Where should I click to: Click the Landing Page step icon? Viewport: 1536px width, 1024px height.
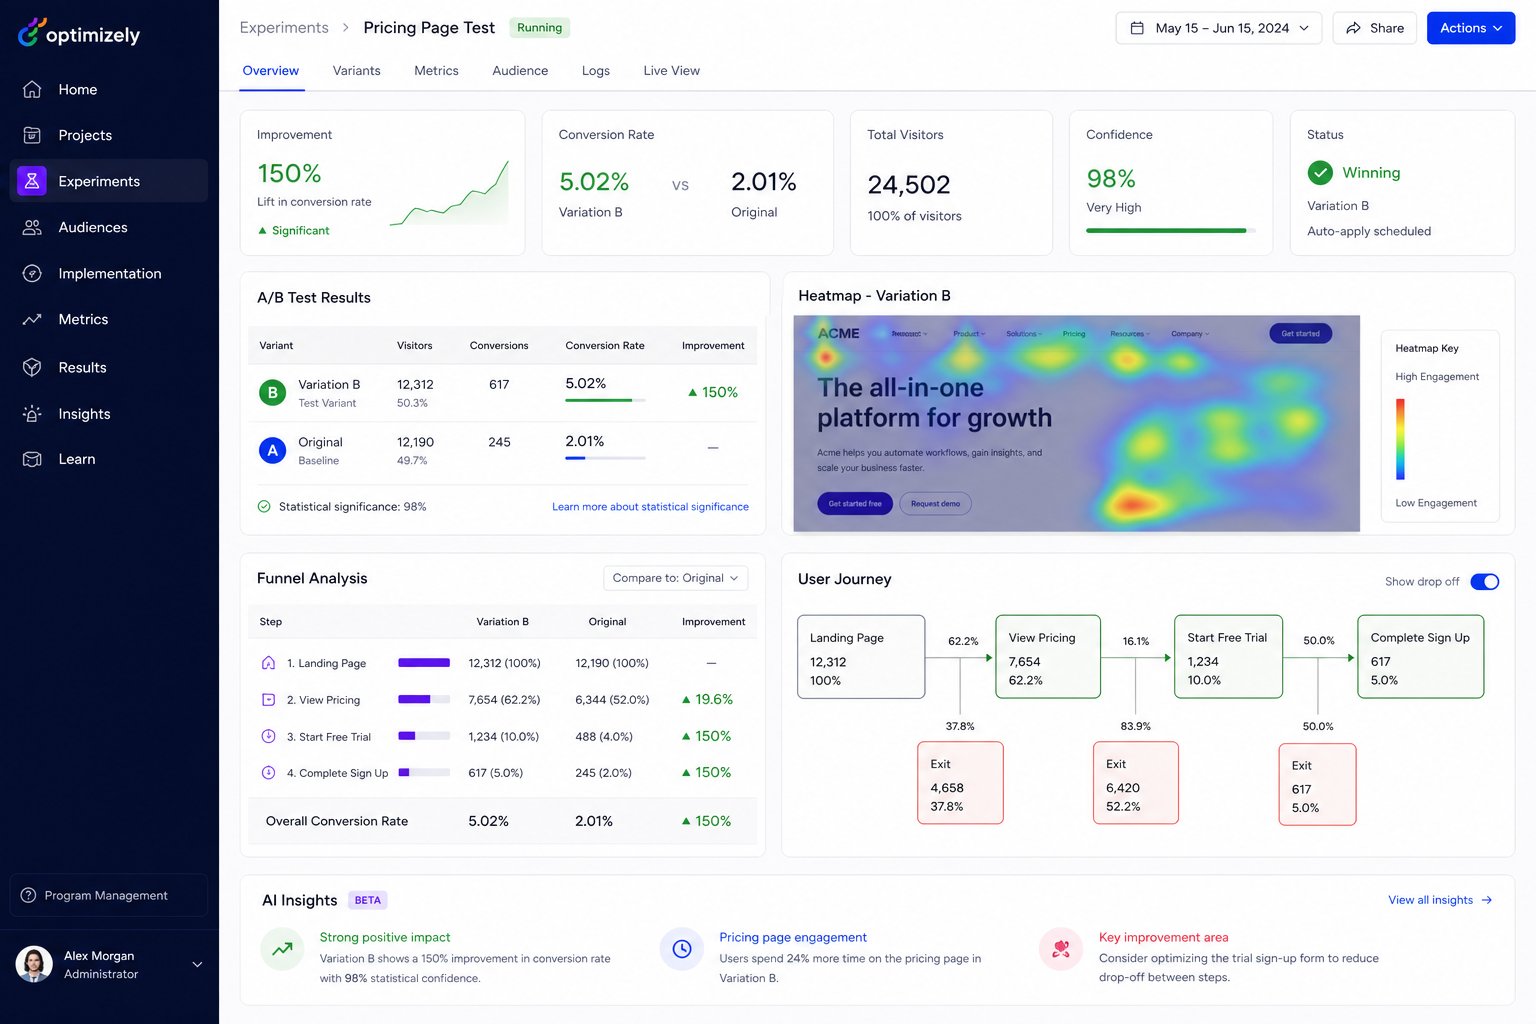tap(268, 663)
